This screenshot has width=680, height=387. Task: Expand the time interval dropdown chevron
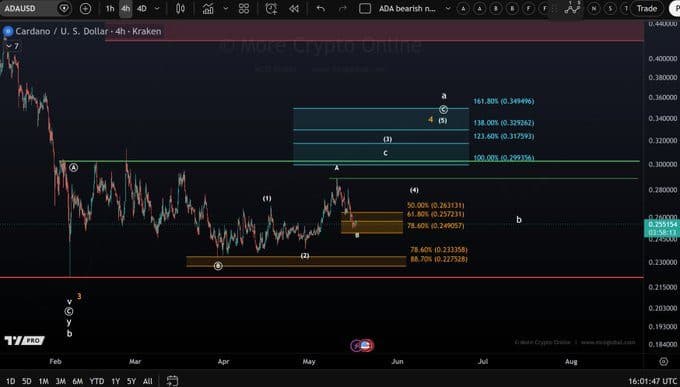pos(157,9)
